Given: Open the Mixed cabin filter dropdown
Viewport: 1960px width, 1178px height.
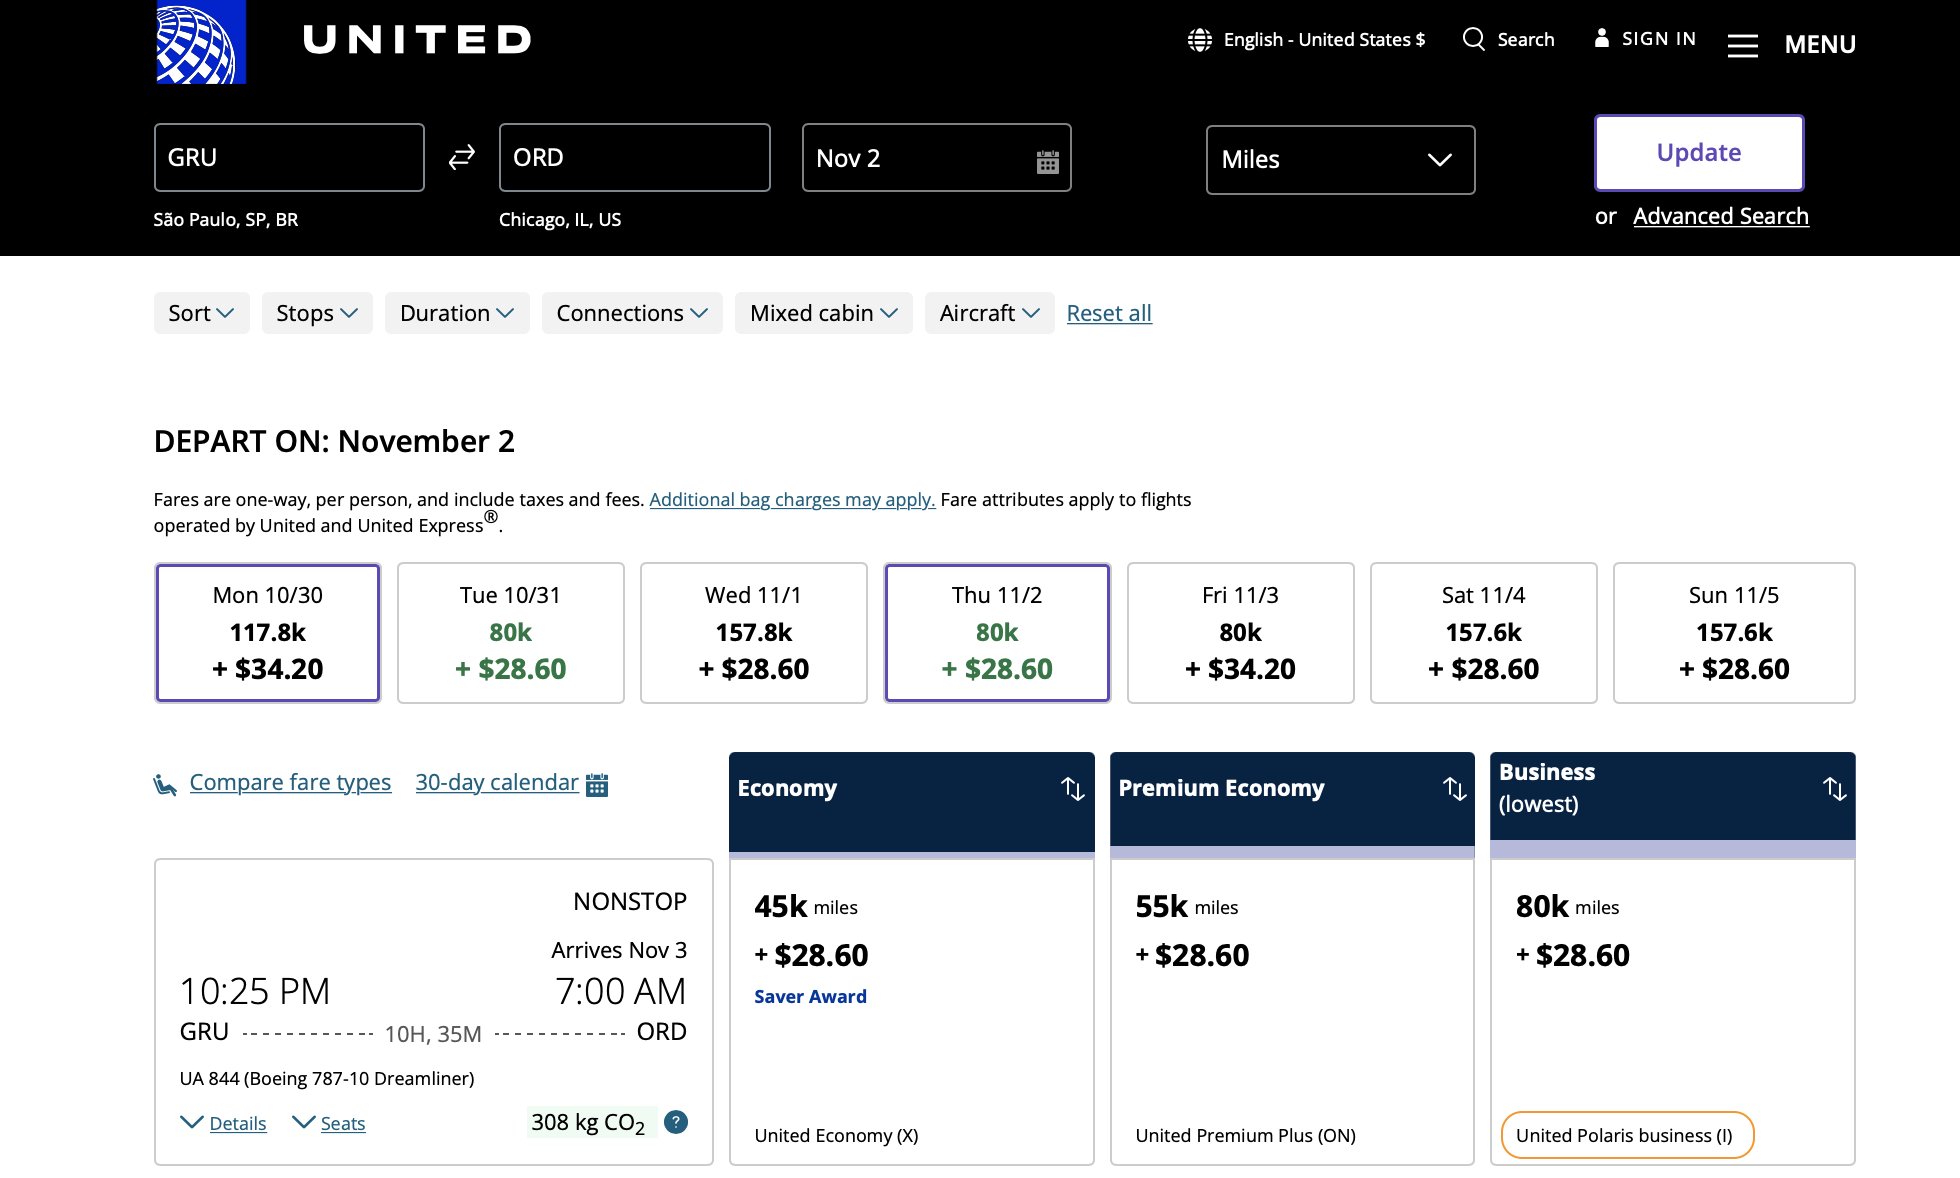Looking at the screenshot, I should tap(824, 313).
